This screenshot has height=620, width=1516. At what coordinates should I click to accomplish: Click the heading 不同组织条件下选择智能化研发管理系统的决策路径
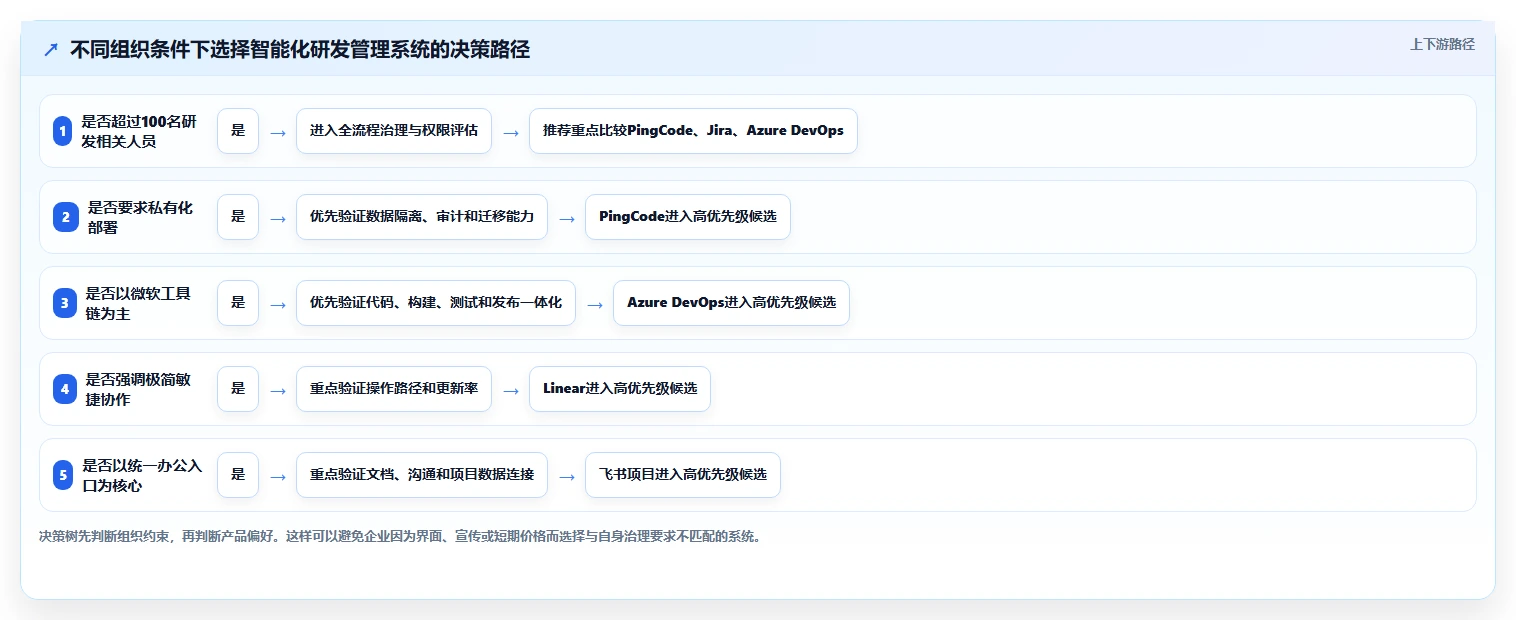300,50
